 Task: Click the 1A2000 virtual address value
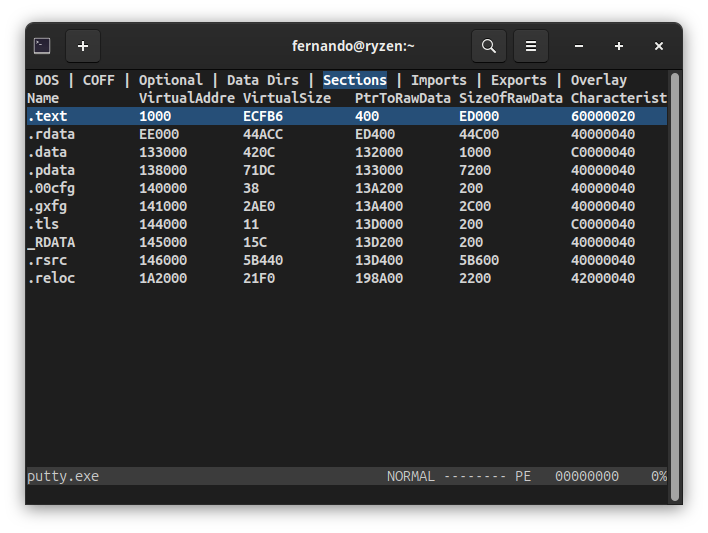pyautogui.click(x=163, y=278)
